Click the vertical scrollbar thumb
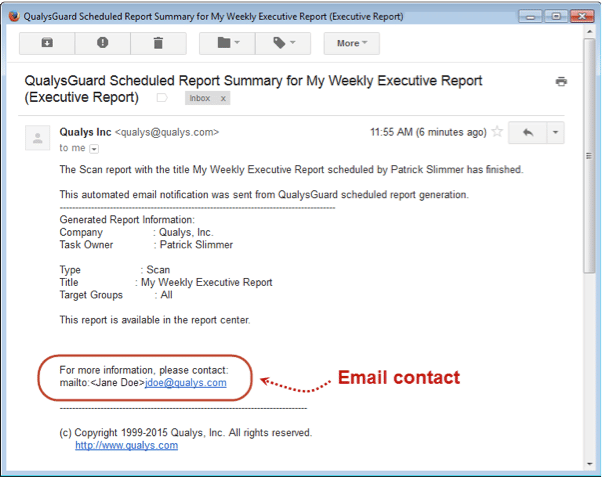The height and width of the screenshot is (477, 602). (x=589, y=156)
